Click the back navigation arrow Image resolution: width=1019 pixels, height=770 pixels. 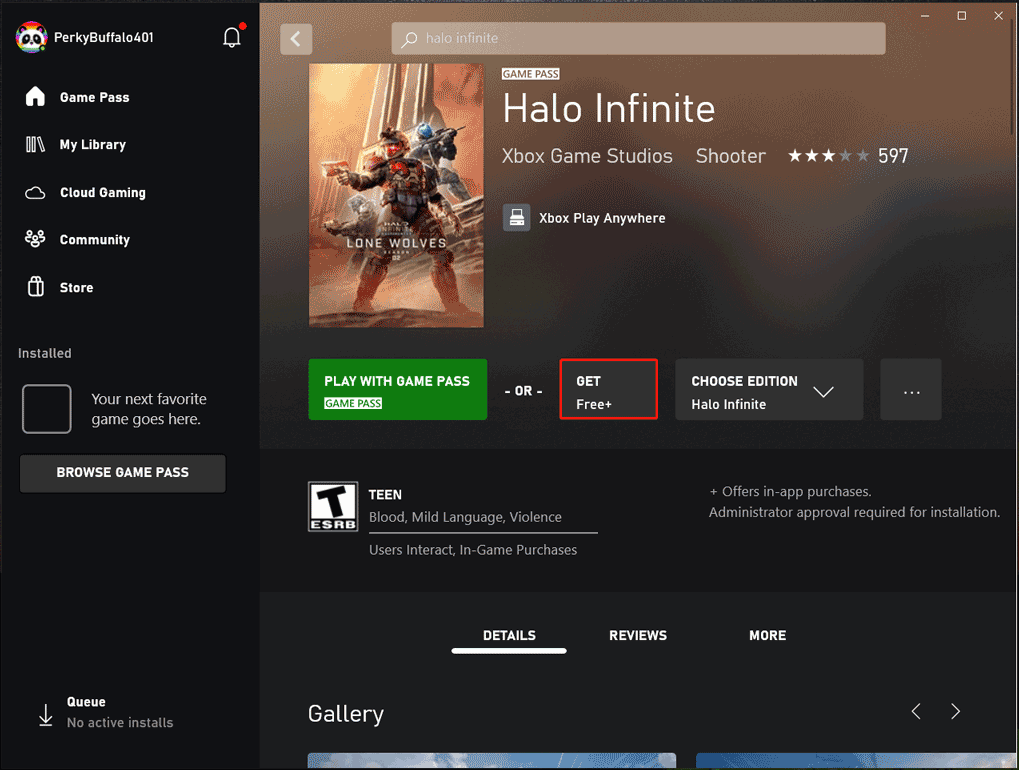pyautogui.click(x=296, y=38)
